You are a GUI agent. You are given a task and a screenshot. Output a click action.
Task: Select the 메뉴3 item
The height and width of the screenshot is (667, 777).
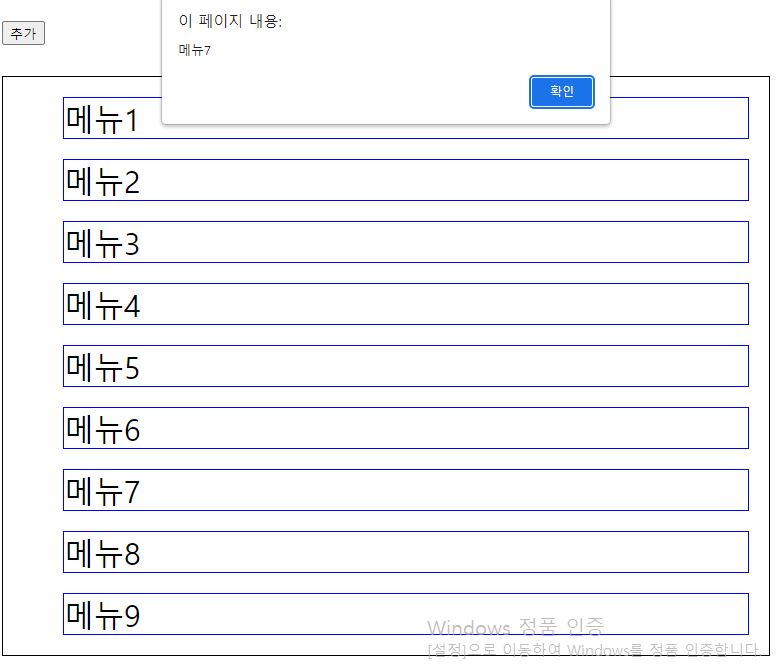coord(406,242)
